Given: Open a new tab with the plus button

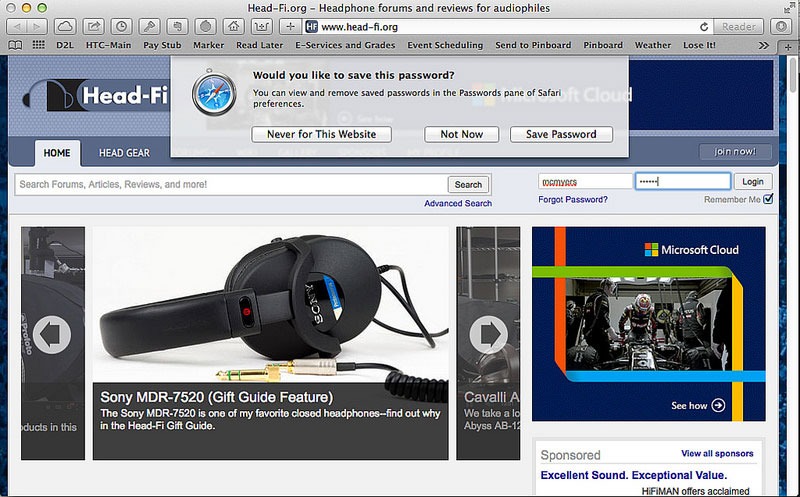Looking at the screenshot, I should pyautogui.click(x=788, y=47).
